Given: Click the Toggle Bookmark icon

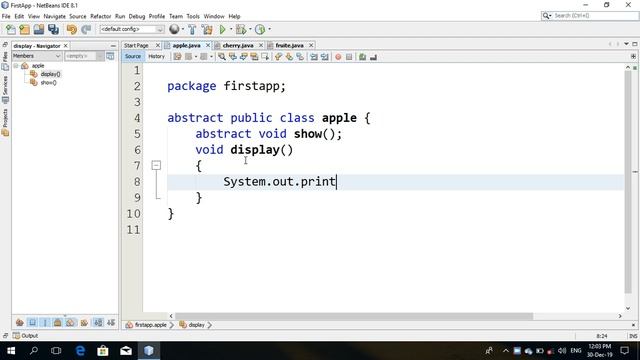Looking at the screenshot, I should (x=300, y=57).
